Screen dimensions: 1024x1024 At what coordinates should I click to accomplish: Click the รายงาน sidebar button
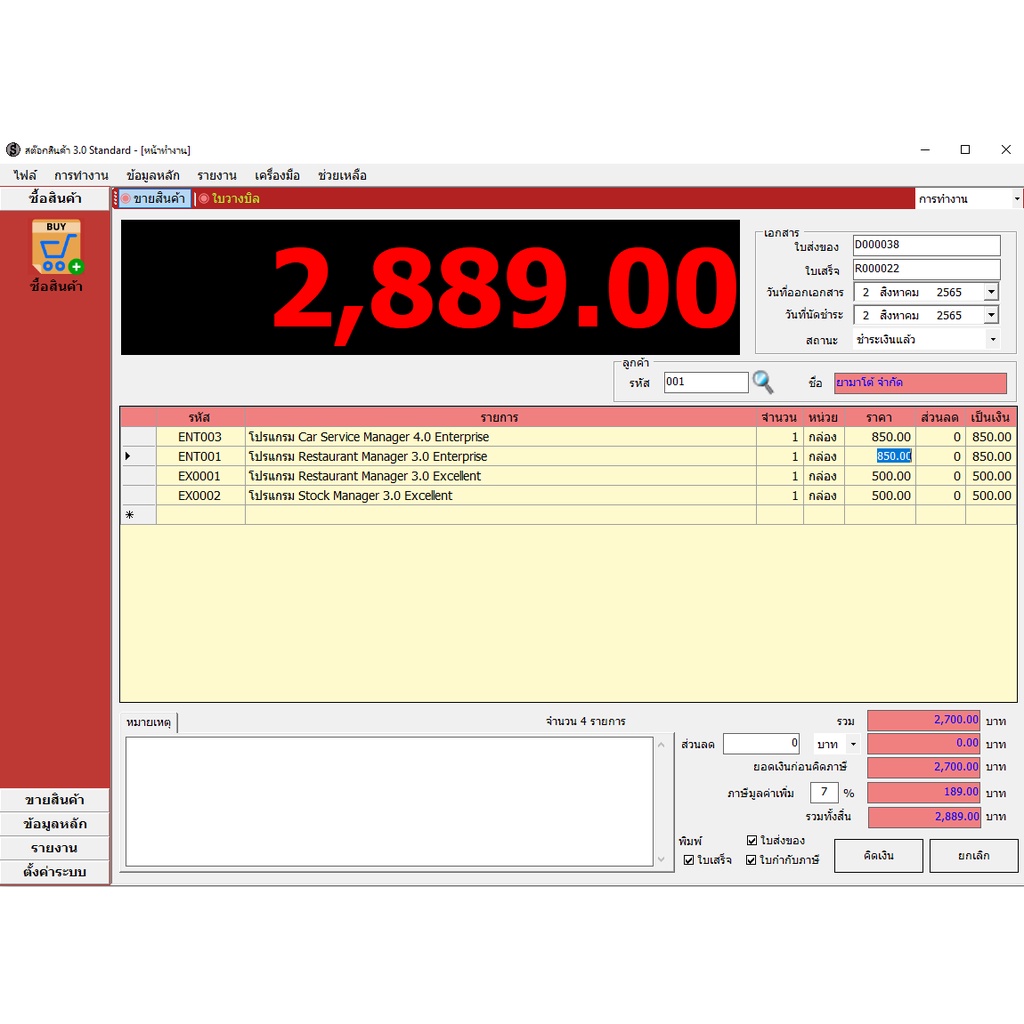pos(55,848)
